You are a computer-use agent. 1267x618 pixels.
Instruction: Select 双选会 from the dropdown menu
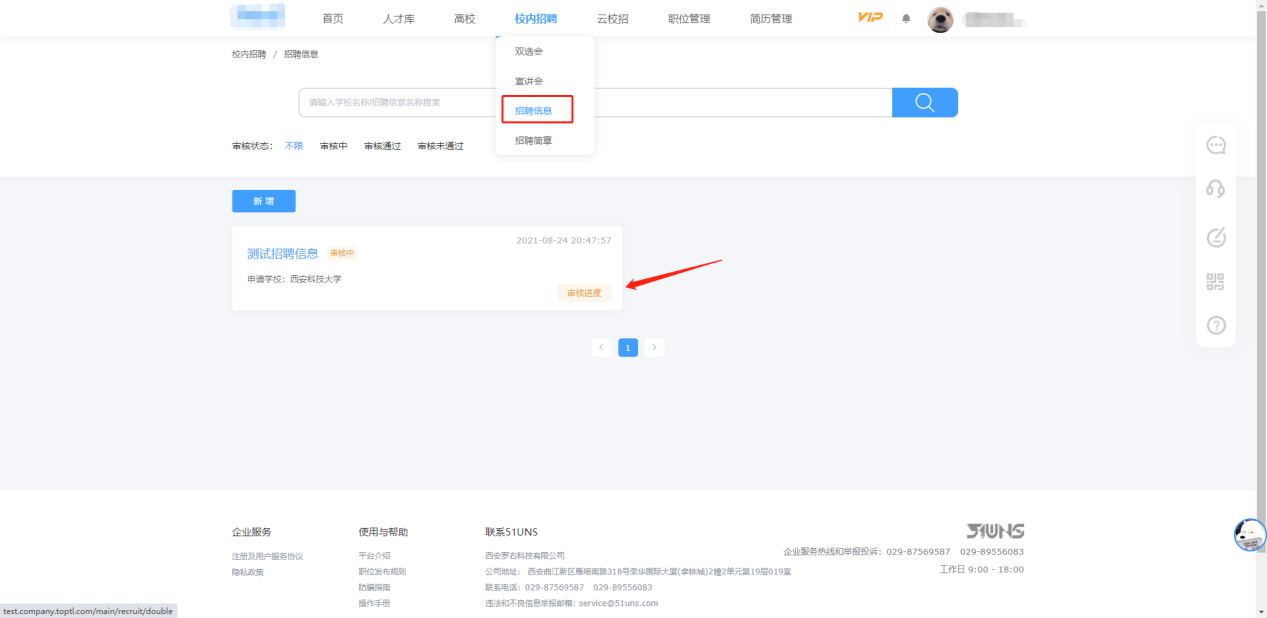[529, 51]
